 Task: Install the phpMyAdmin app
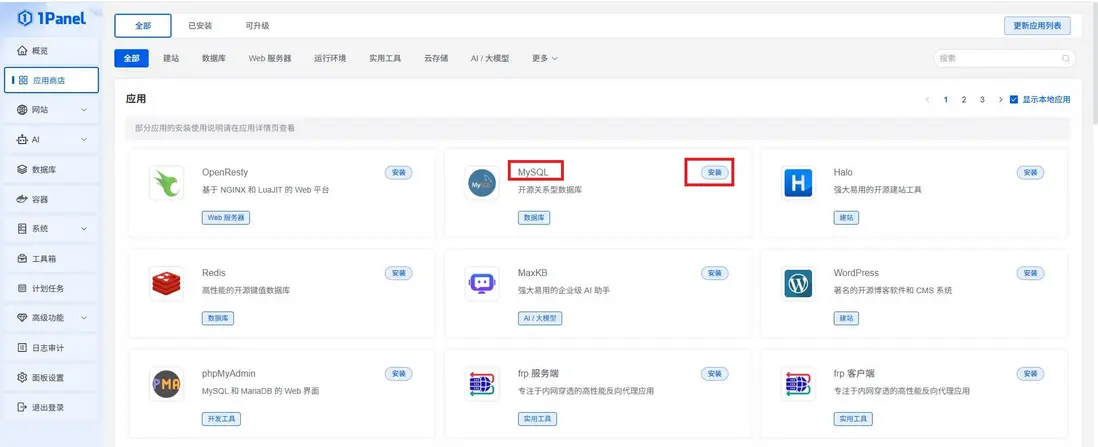[x=398, y=374]
